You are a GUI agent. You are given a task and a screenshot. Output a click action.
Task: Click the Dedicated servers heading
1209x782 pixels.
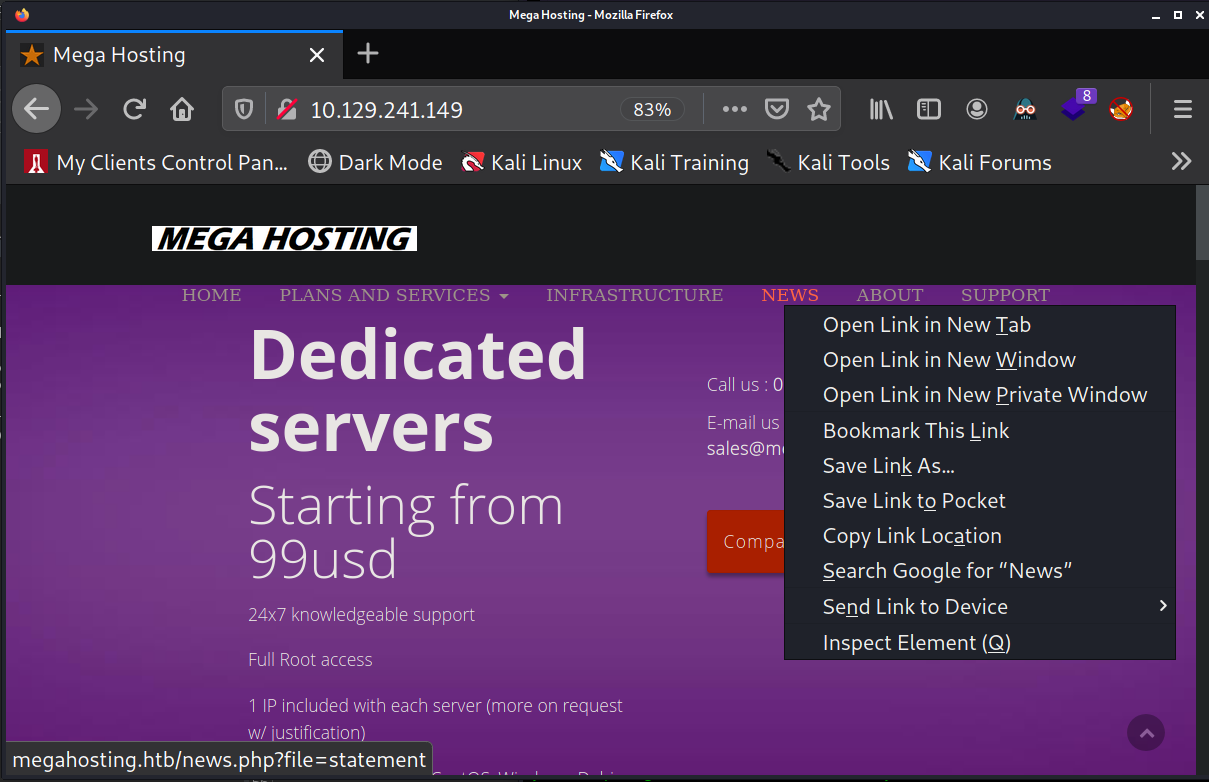point(417,390)
